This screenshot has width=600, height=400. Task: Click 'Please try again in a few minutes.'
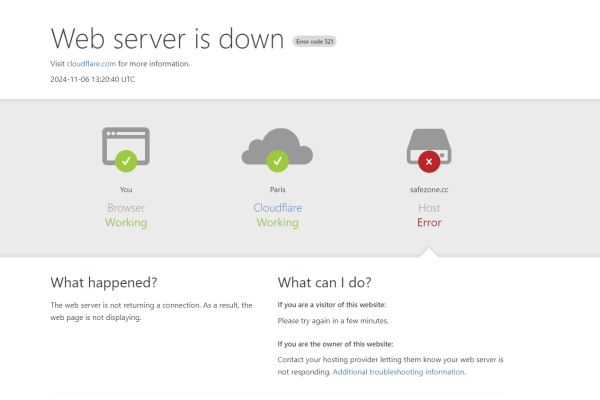pyautogui.click(x=333, y=321)
